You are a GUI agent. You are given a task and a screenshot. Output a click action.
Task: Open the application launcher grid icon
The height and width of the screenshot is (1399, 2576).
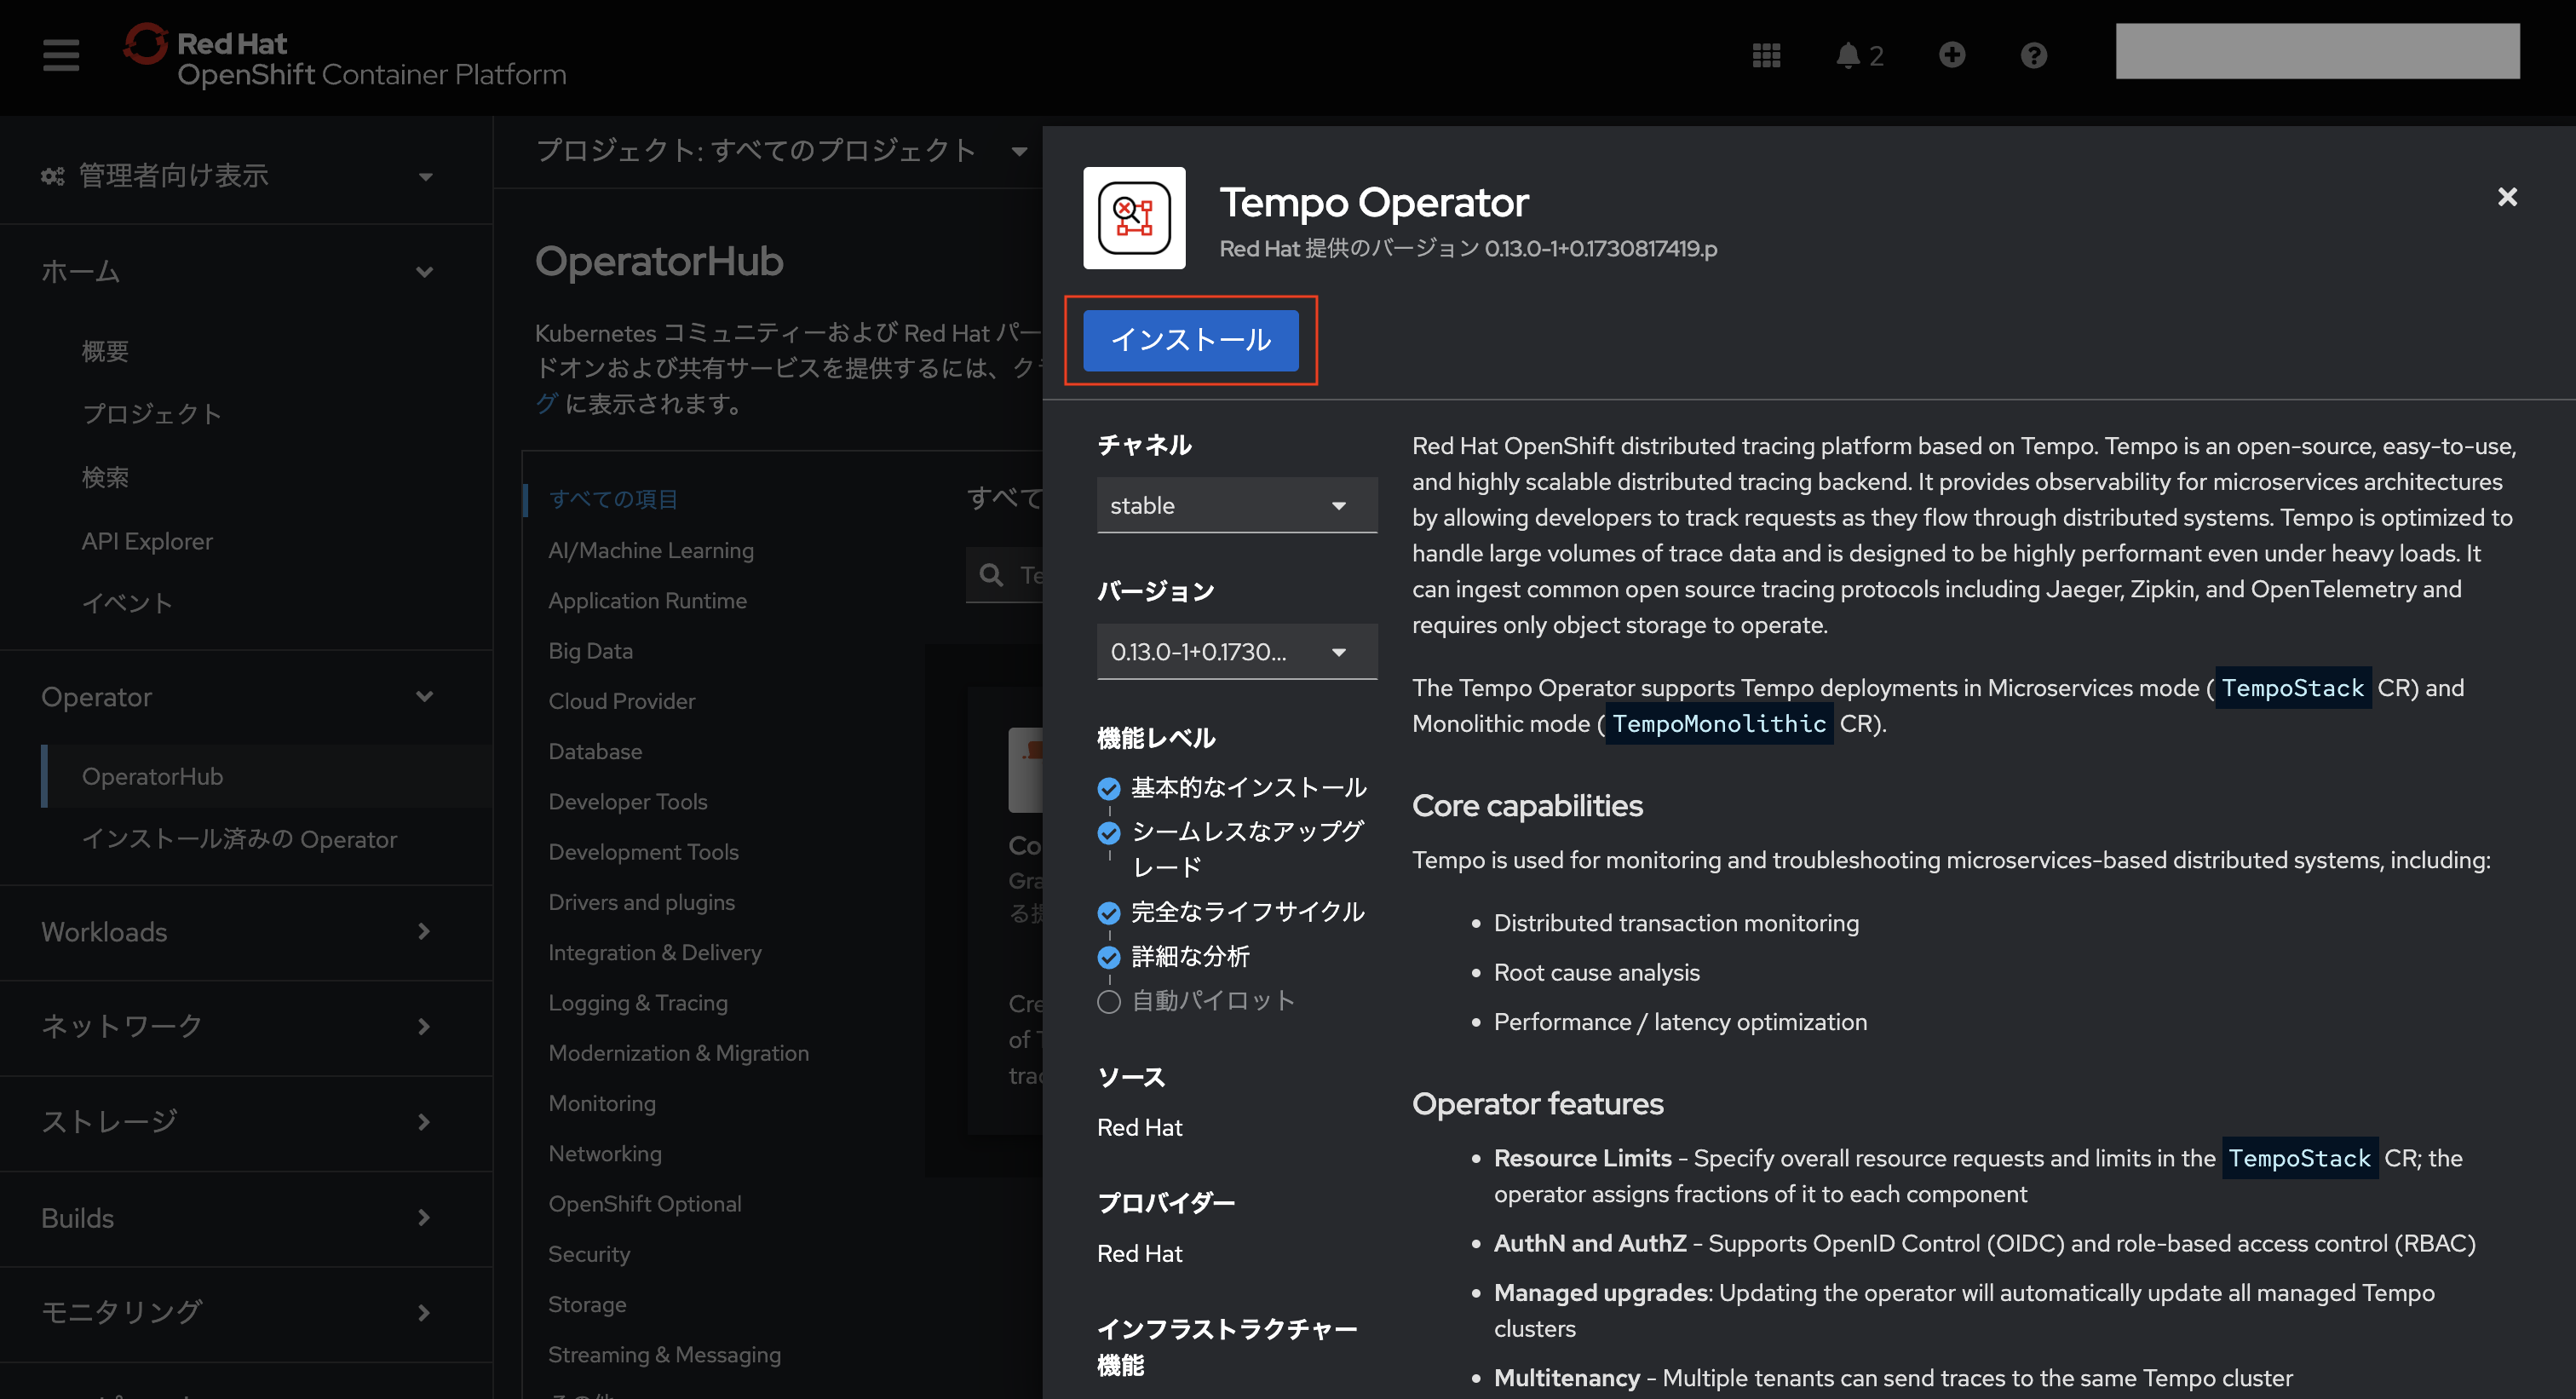(1766, 55)
